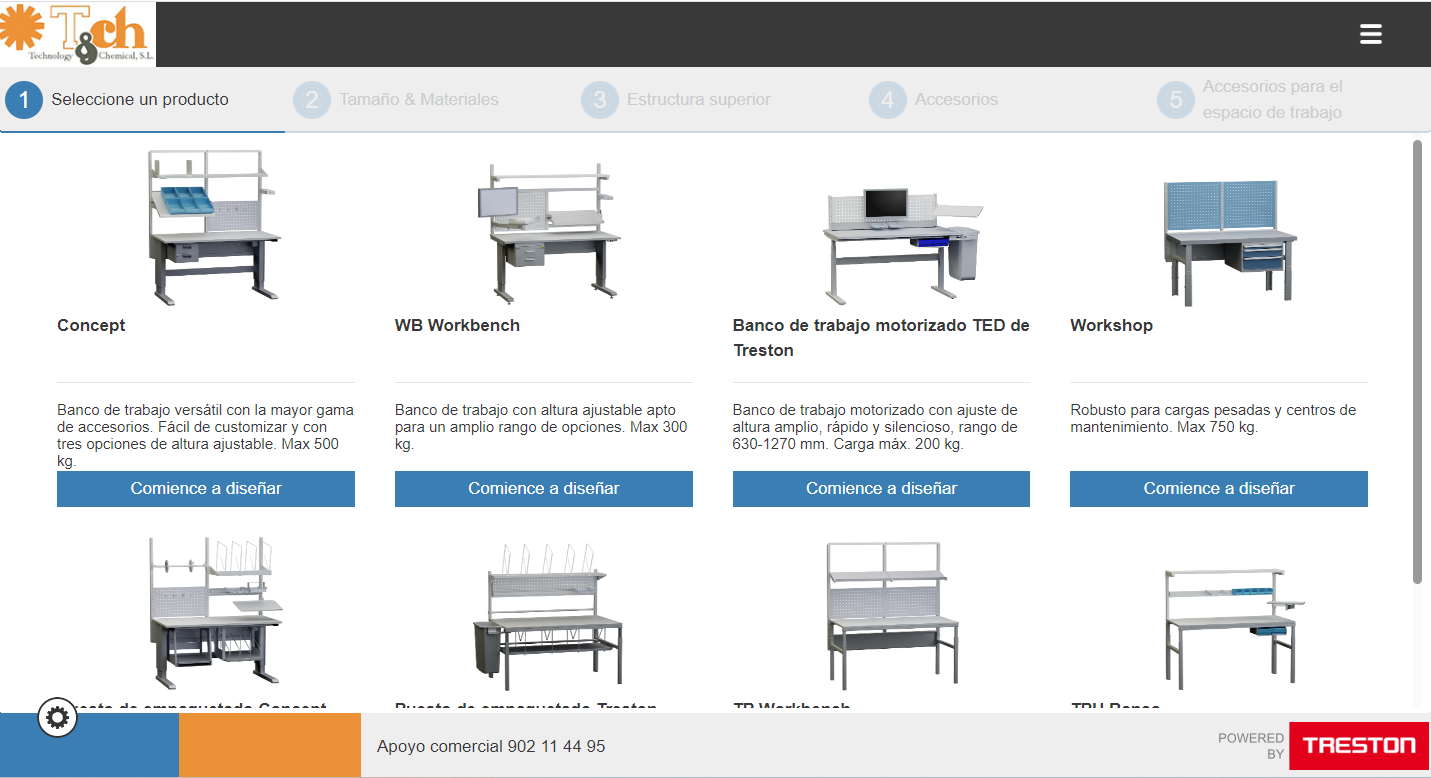Start designing the Workshop bench
Viewport: 1431px width, 778px height.
[x=1219, y=489]
